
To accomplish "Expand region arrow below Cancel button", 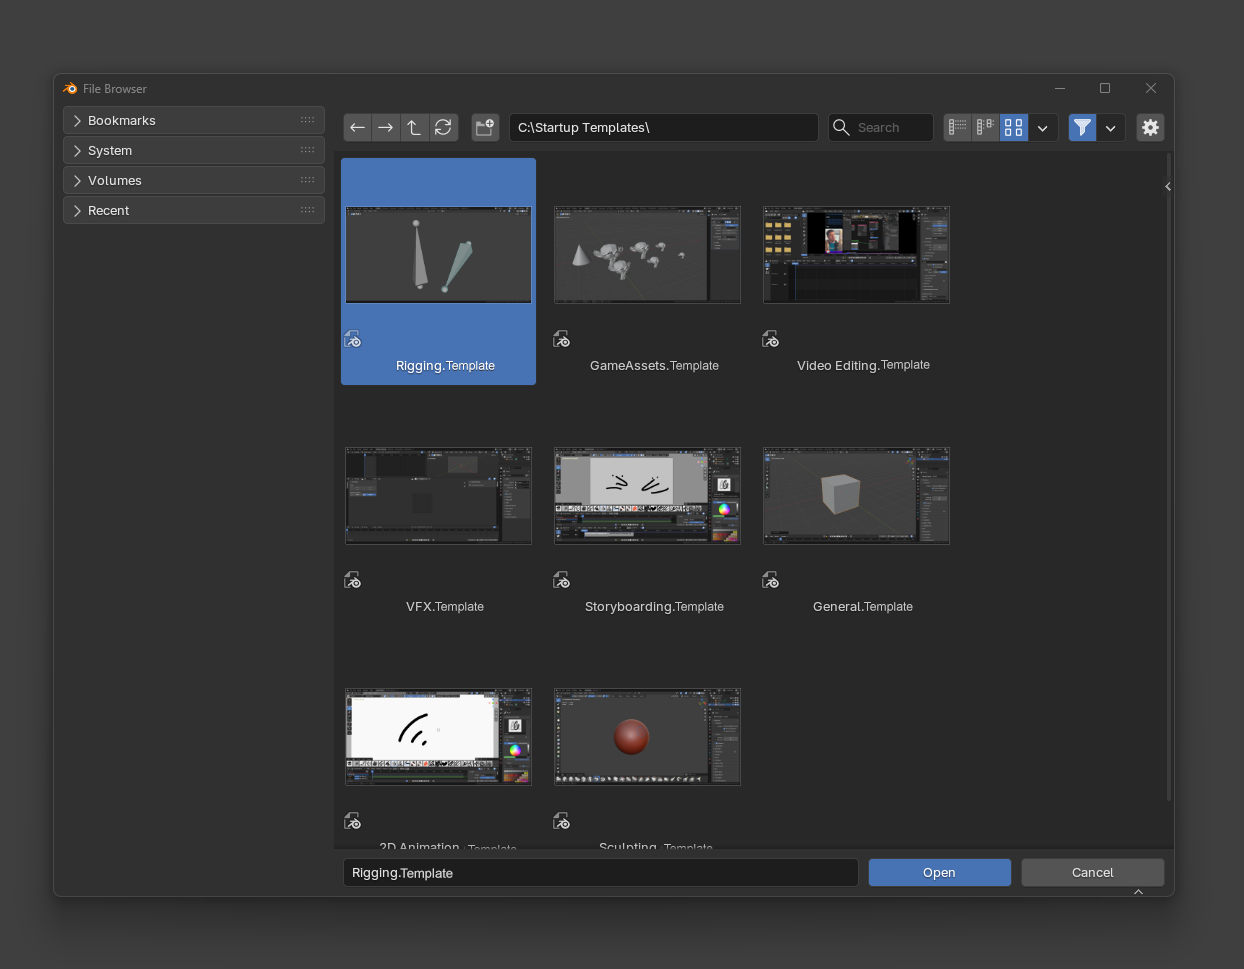I will coord(1138,892).
